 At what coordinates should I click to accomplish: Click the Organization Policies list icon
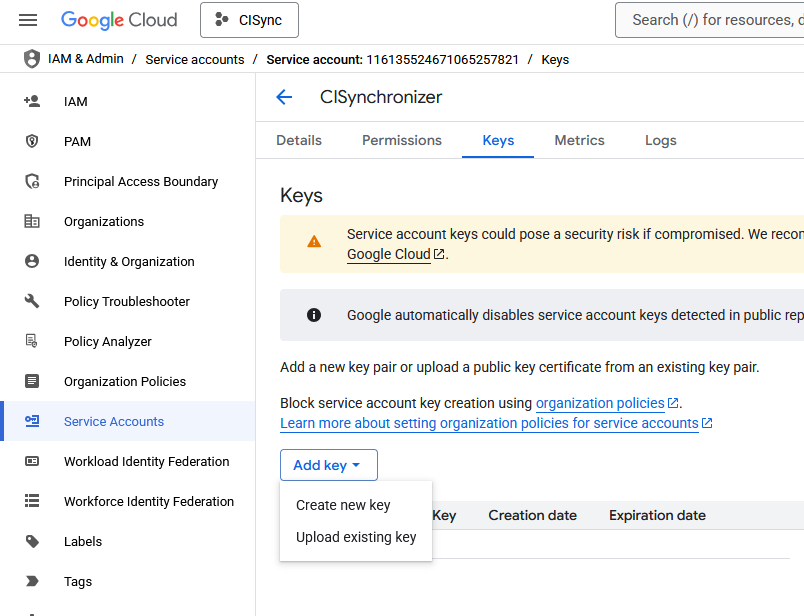pos(32,381)
